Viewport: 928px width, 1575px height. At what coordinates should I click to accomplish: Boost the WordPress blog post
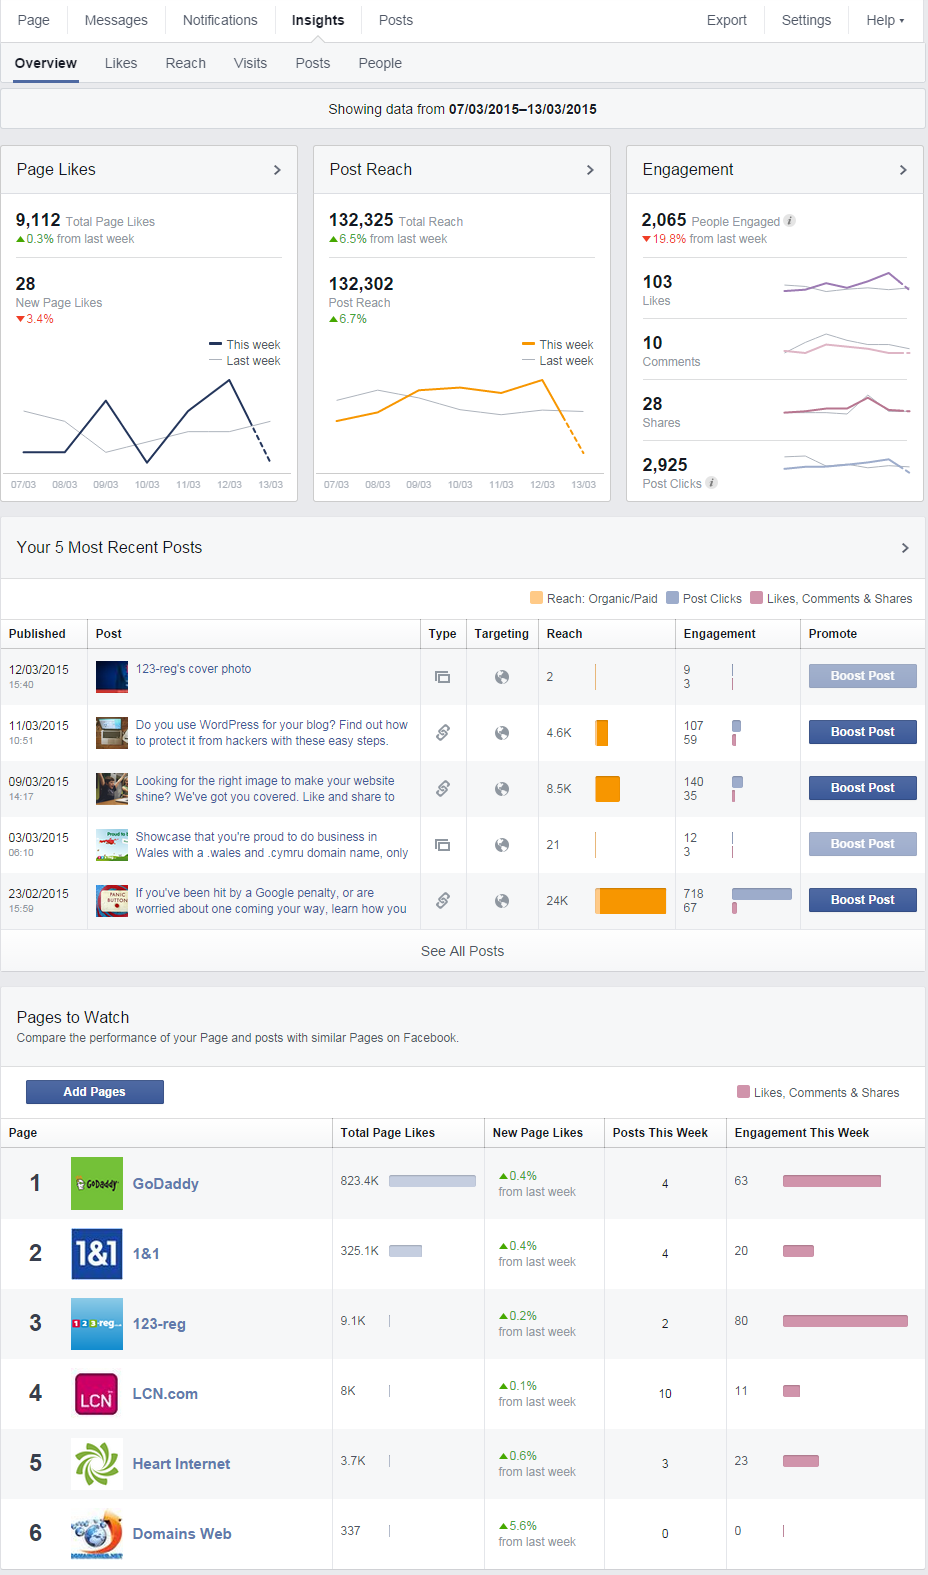(862, 732)
